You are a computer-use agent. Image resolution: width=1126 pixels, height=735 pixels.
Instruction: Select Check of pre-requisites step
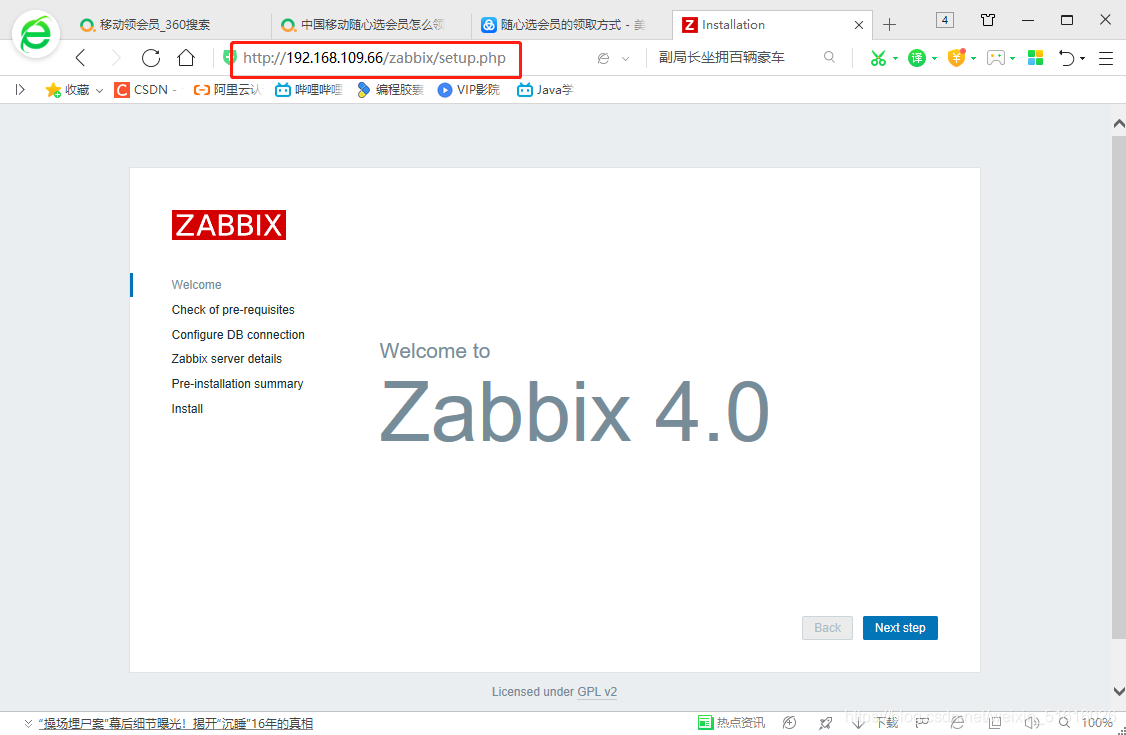click(x=233, y=310)
